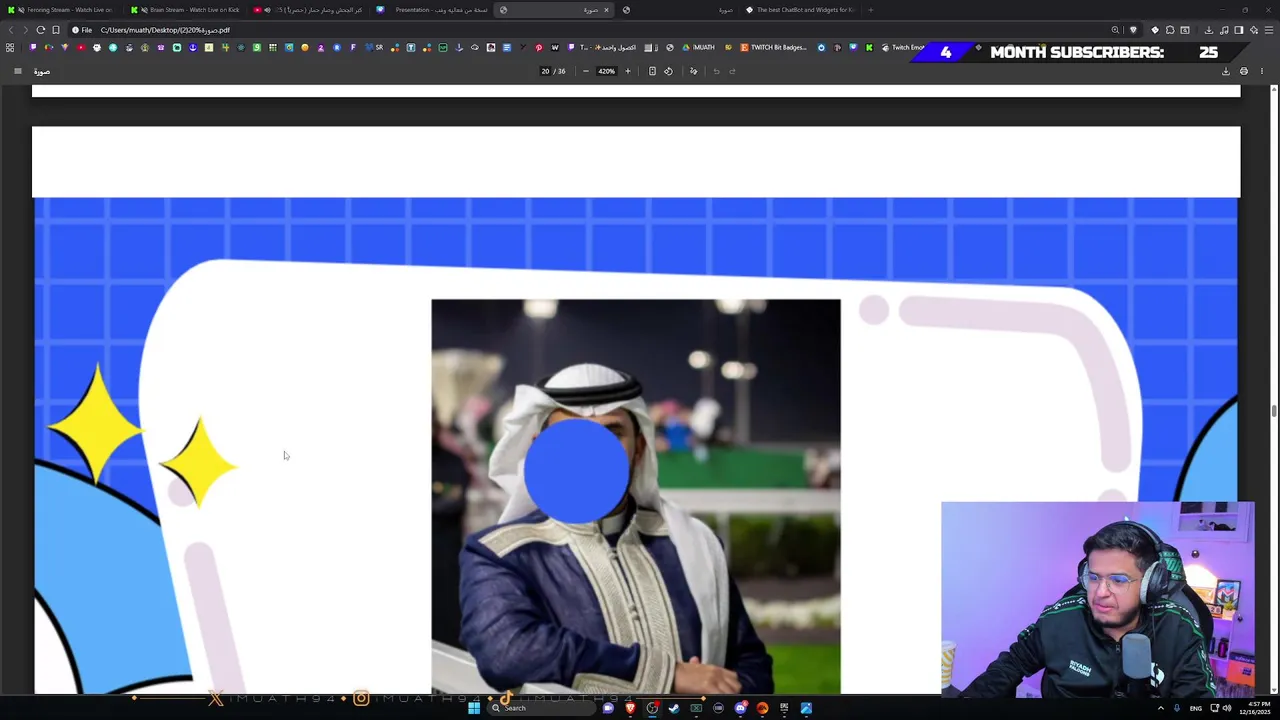Screen dimensions: 1280x720
Task: Bookmark this page icon
Action: click(56, 30)
